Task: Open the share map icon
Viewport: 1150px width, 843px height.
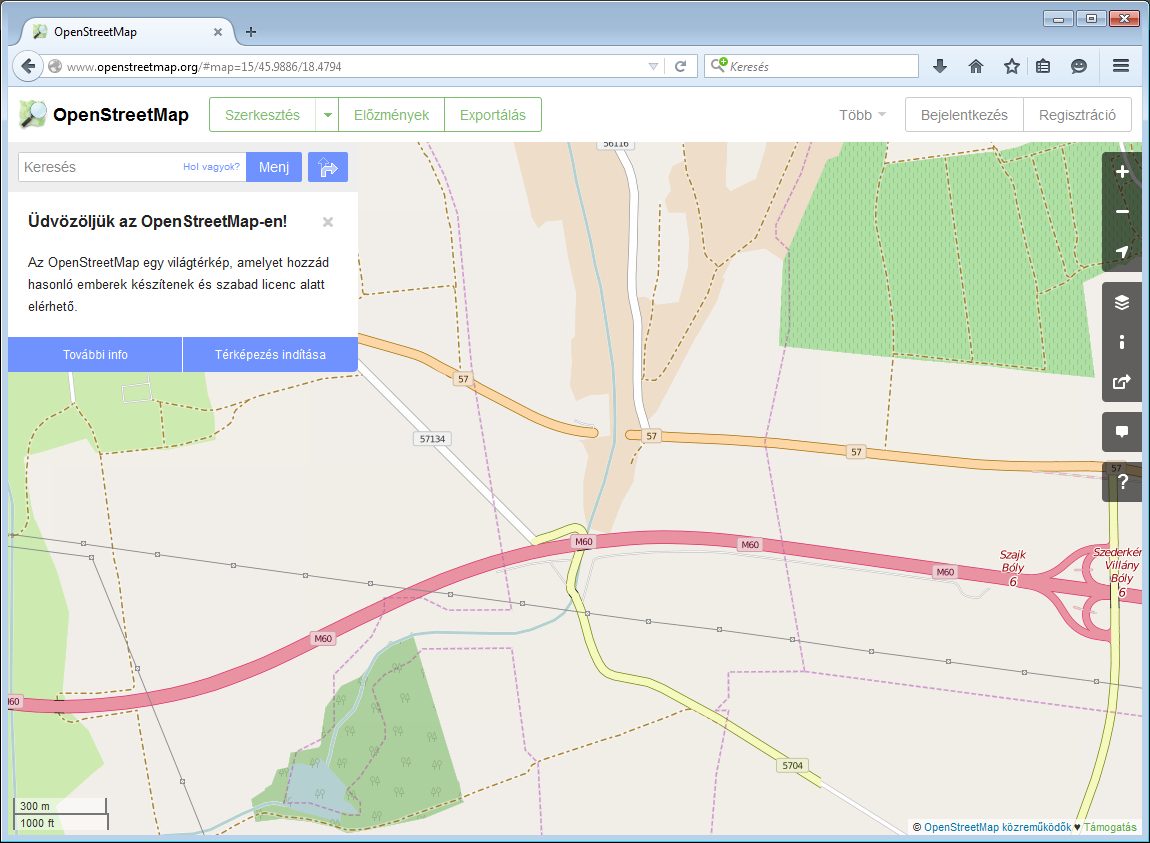Action: pyautogui.click(x=1121, y=382)
